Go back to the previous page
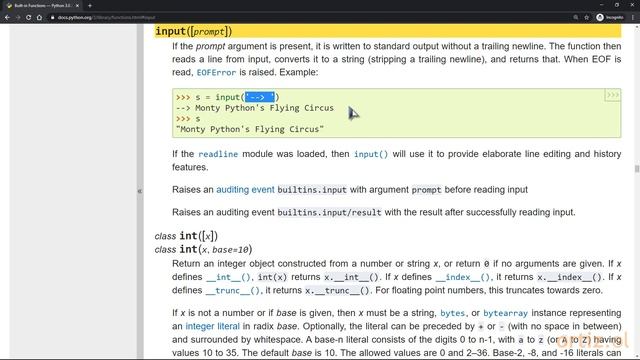This screenshot has width=640, height=360. [x=7, y=18]
